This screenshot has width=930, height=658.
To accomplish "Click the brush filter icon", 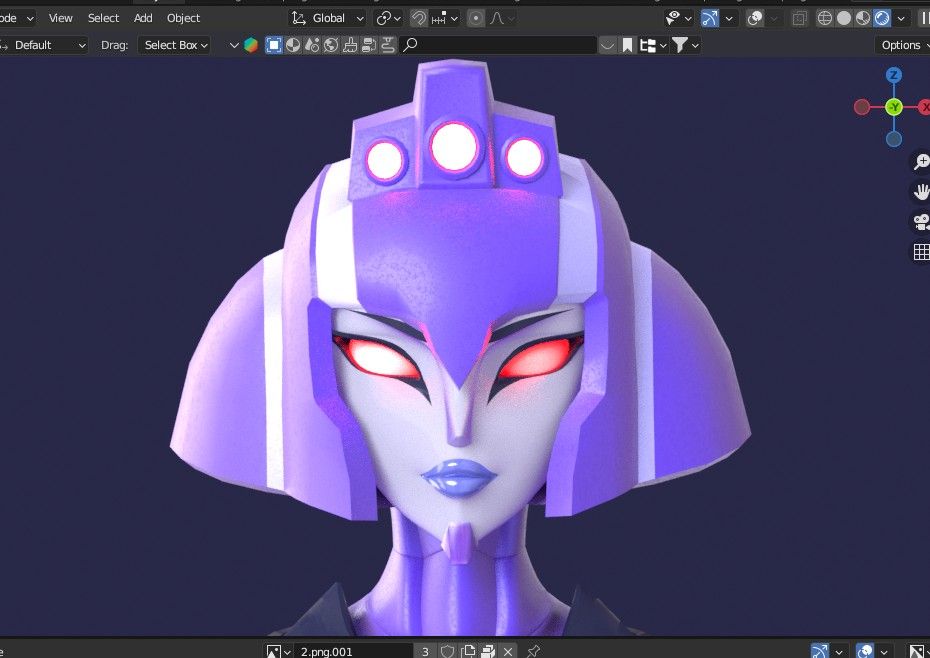I will (350, 45).
